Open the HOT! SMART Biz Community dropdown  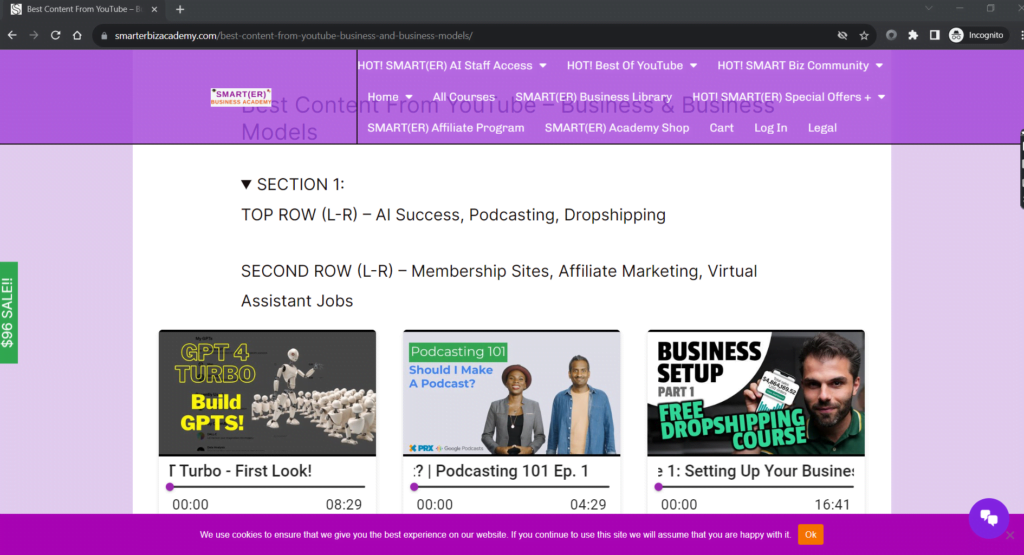pyautogui.click(x=800, y=66)
